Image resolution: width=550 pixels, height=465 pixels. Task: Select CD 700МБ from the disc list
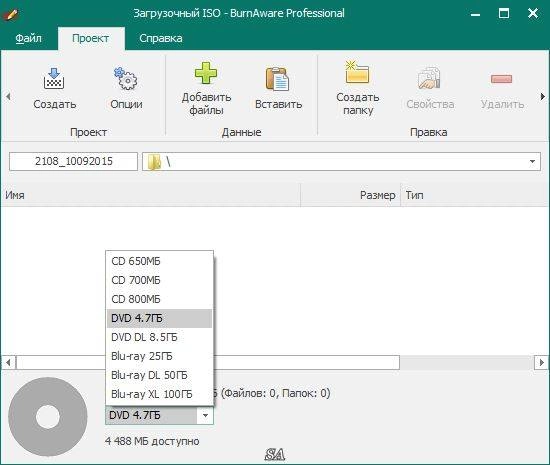(x=159, y=280)
